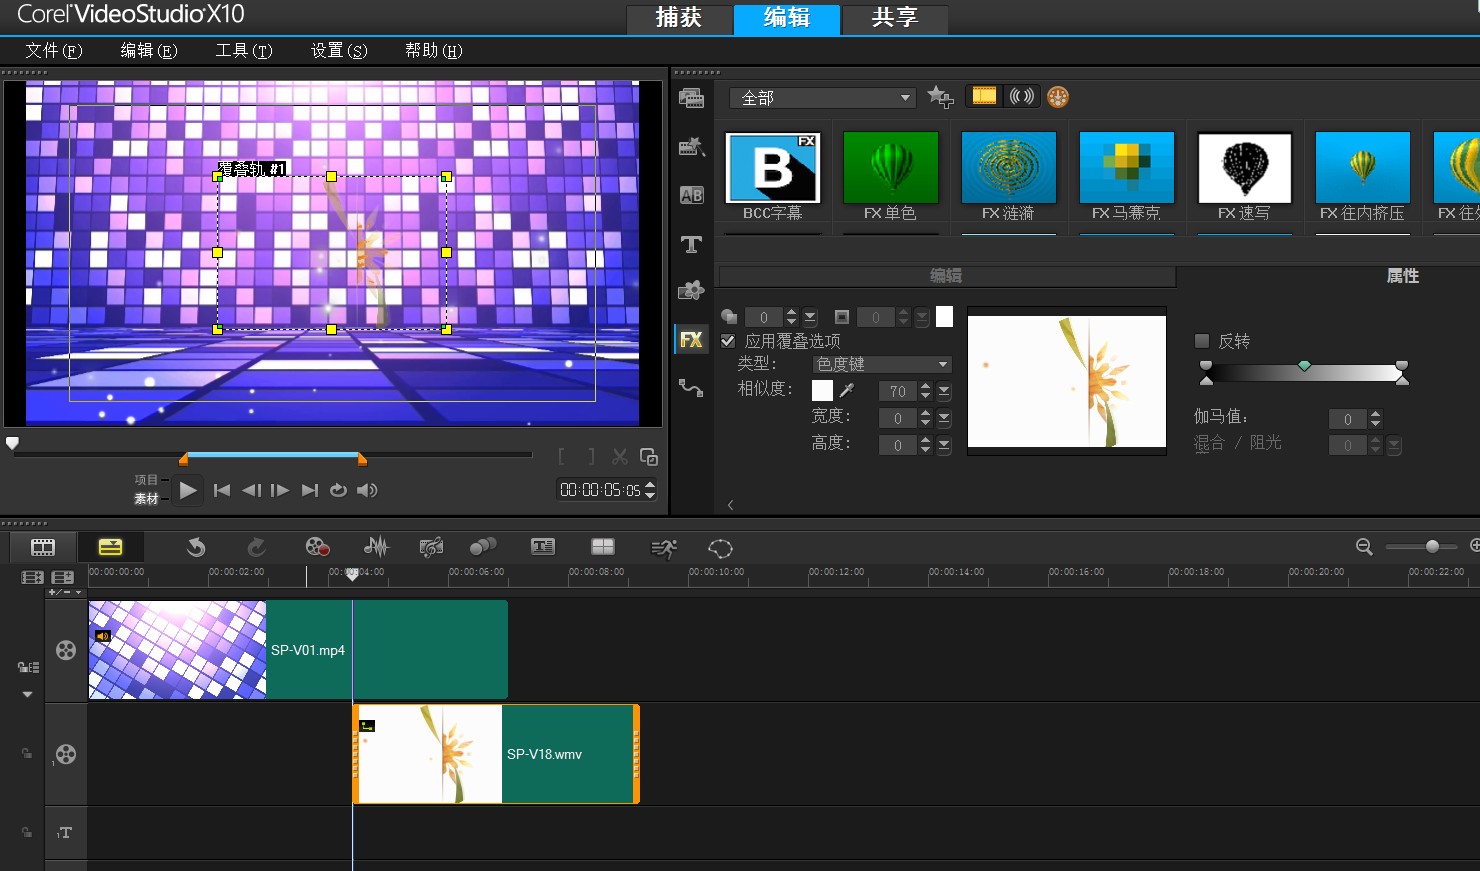Open the 色度键 type dropdown
Screen dimensions: 1480x871
[882, 364]
